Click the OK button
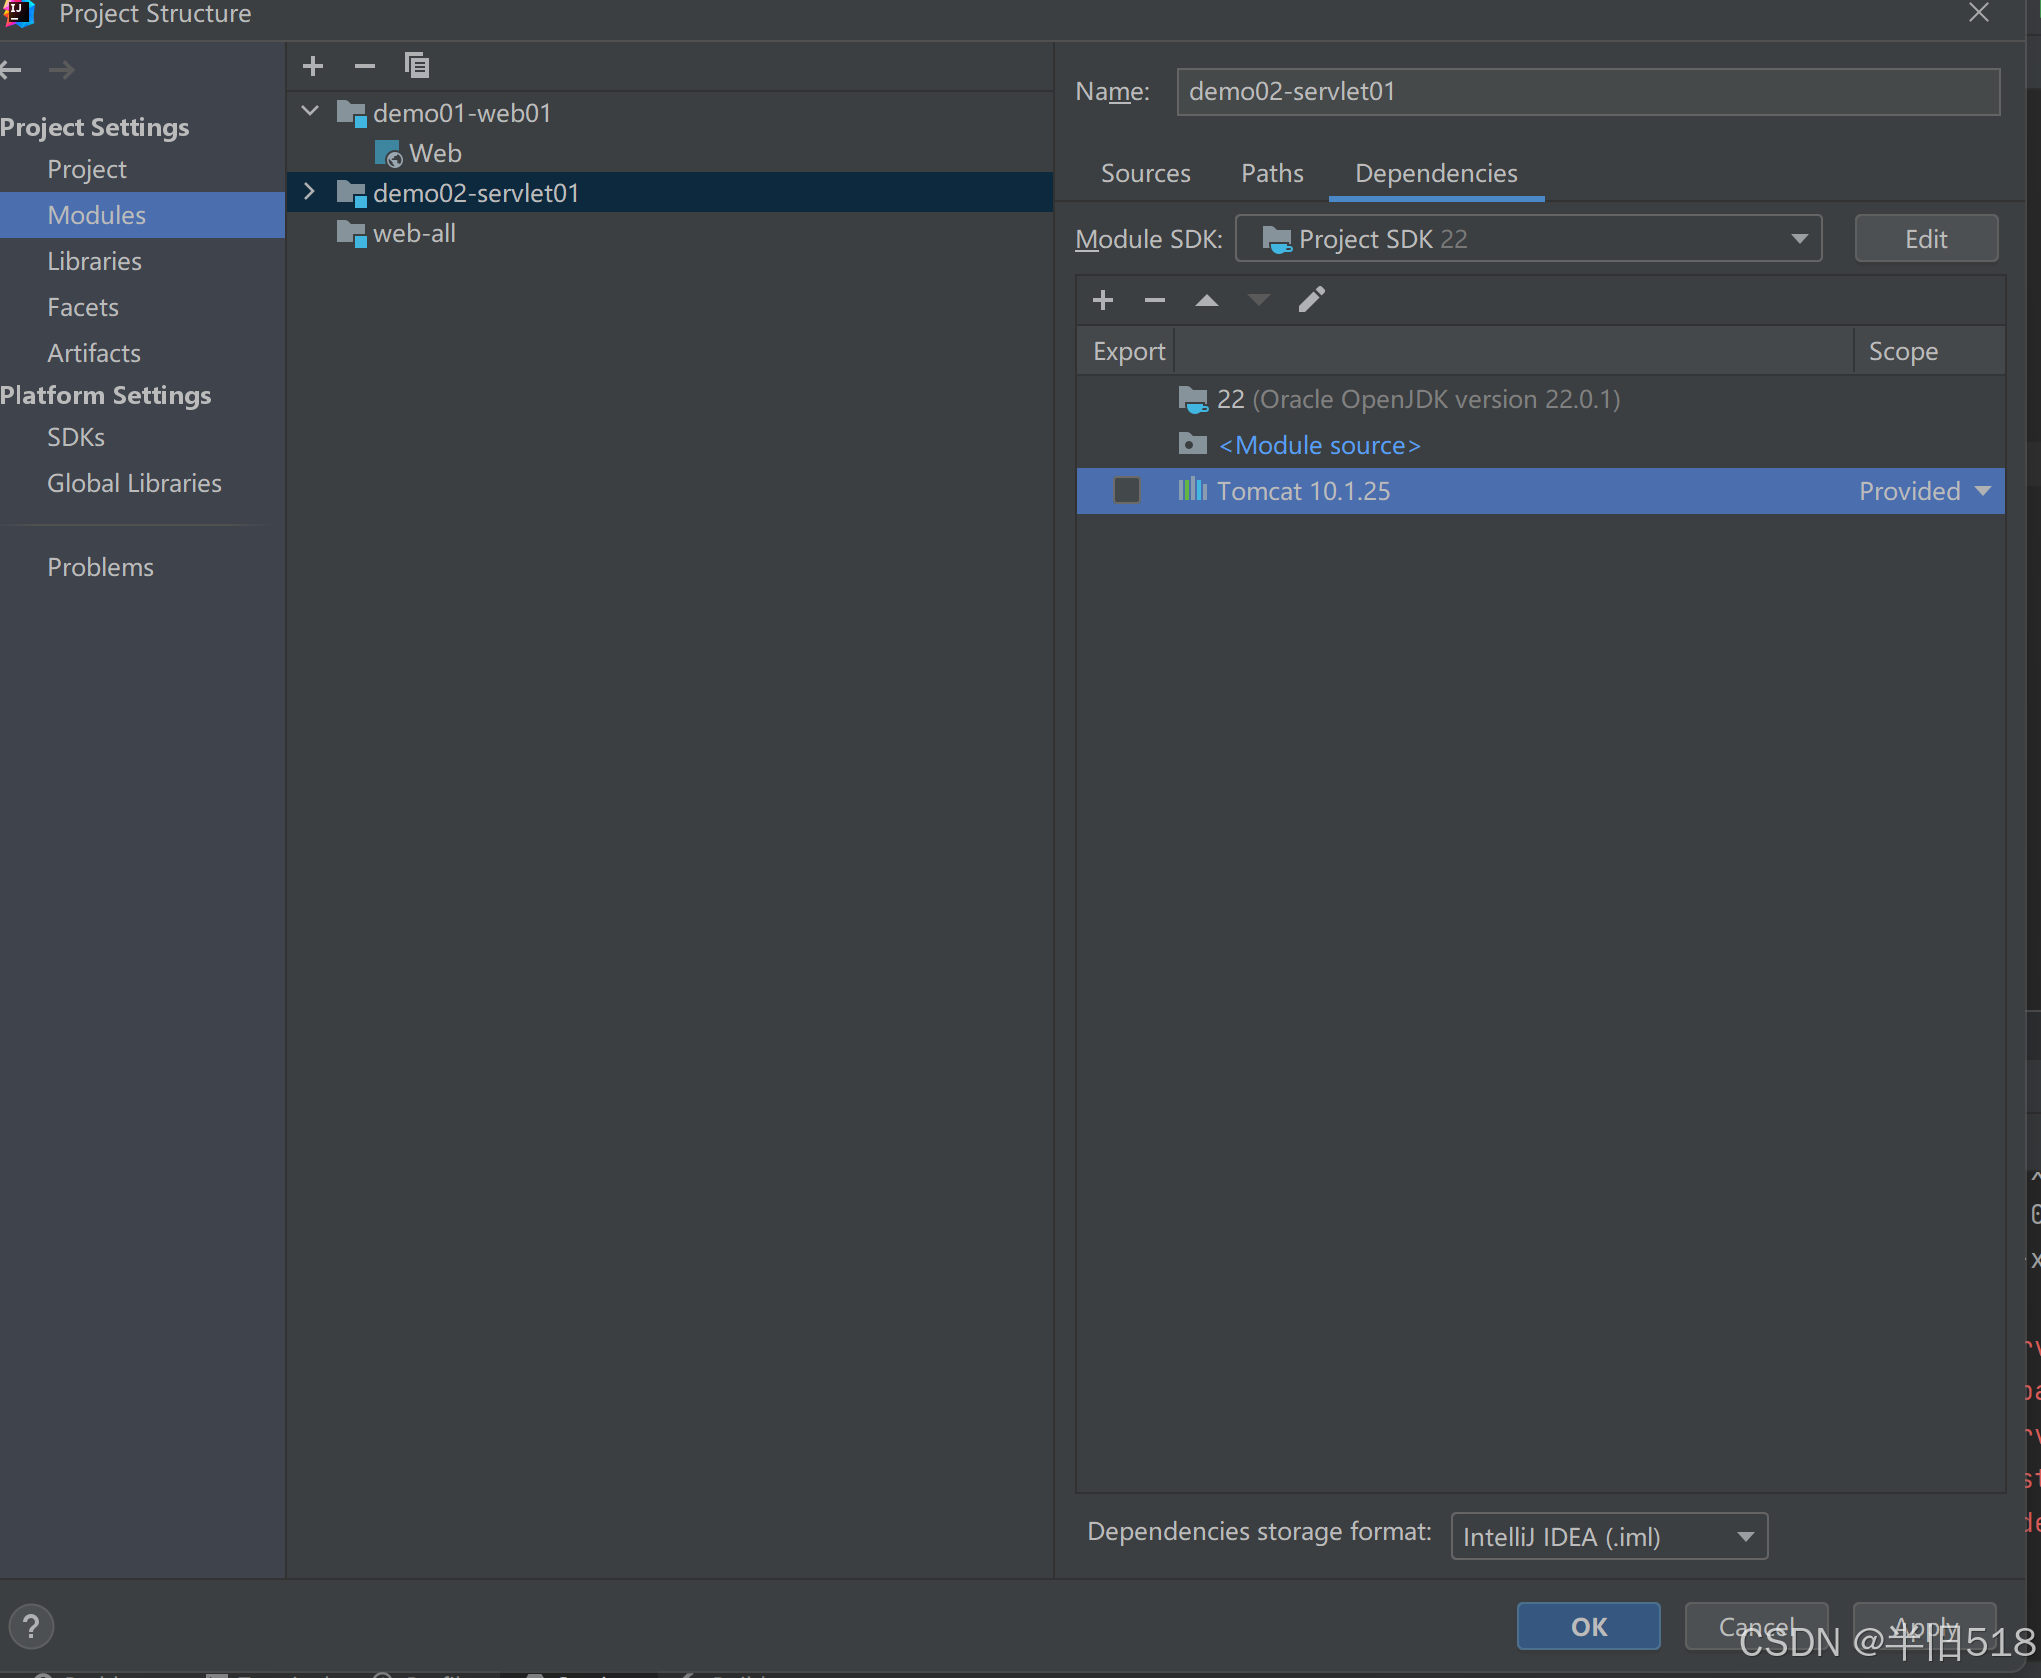2041x1678 pixels. coord(1589,1627)
